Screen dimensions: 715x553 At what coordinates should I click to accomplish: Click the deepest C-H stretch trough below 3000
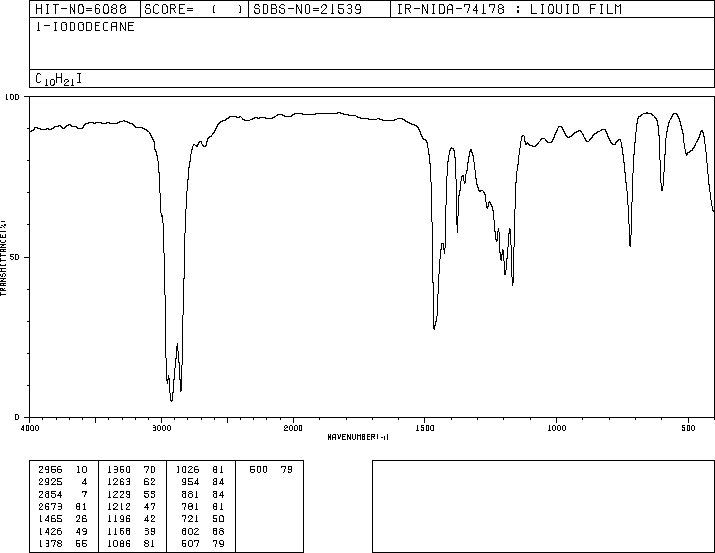coord(171,400)
